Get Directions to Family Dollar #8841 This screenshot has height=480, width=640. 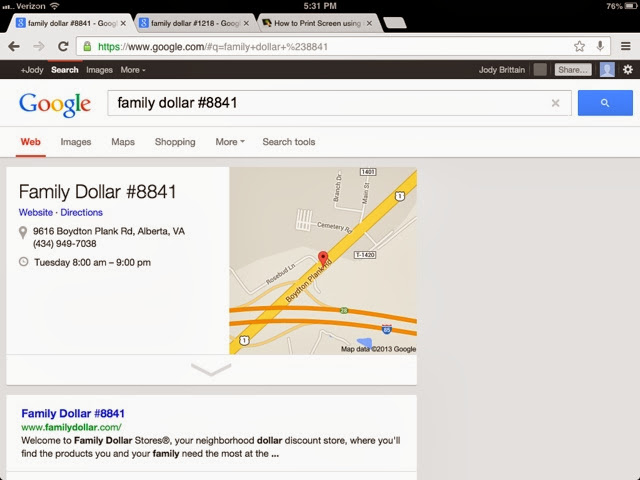(x=81, y=212)
